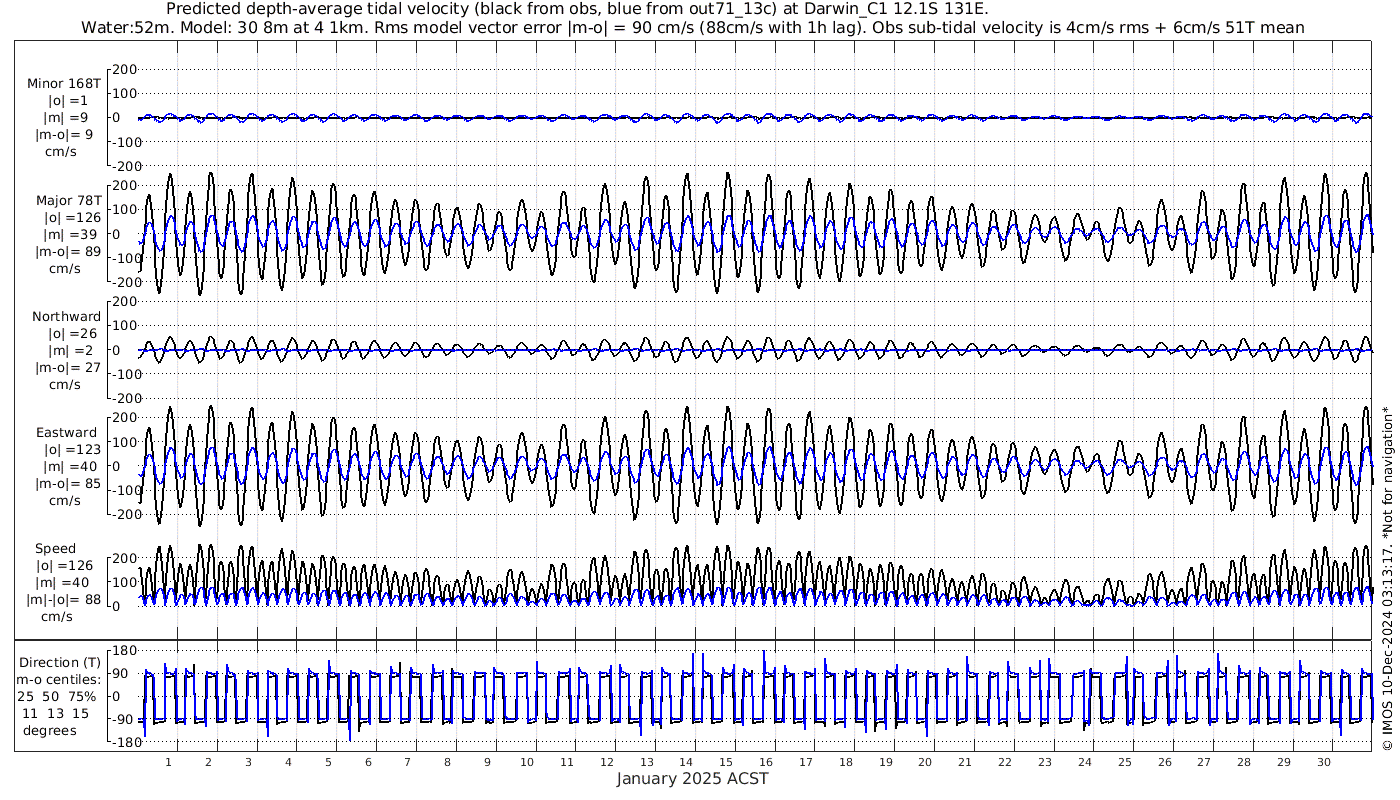Viewport: 1400px width, 800px height.
Task: Click day '10' on the x-axis
Action: pyautogui.click(x=527, y=762)
